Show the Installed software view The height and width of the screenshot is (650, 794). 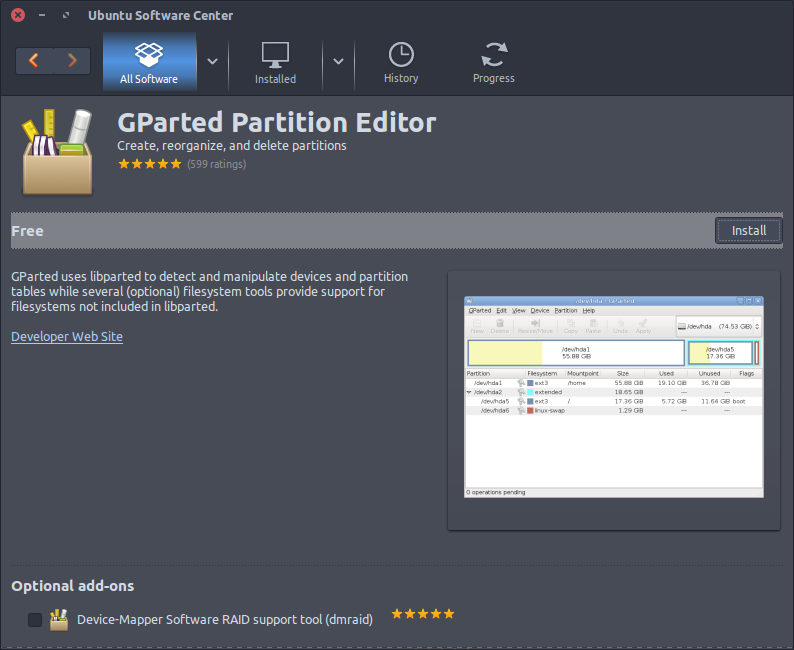pyautogui.click(x=275, y=63)
